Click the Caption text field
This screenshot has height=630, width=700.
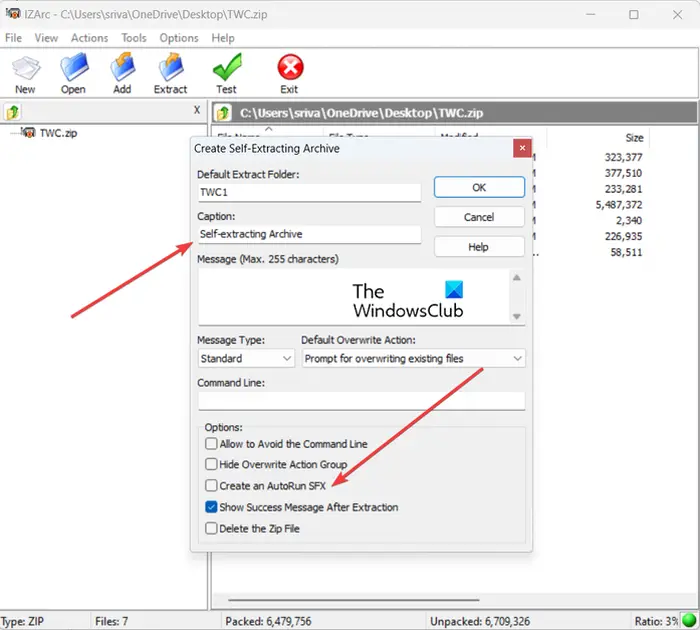coord(309,234)
